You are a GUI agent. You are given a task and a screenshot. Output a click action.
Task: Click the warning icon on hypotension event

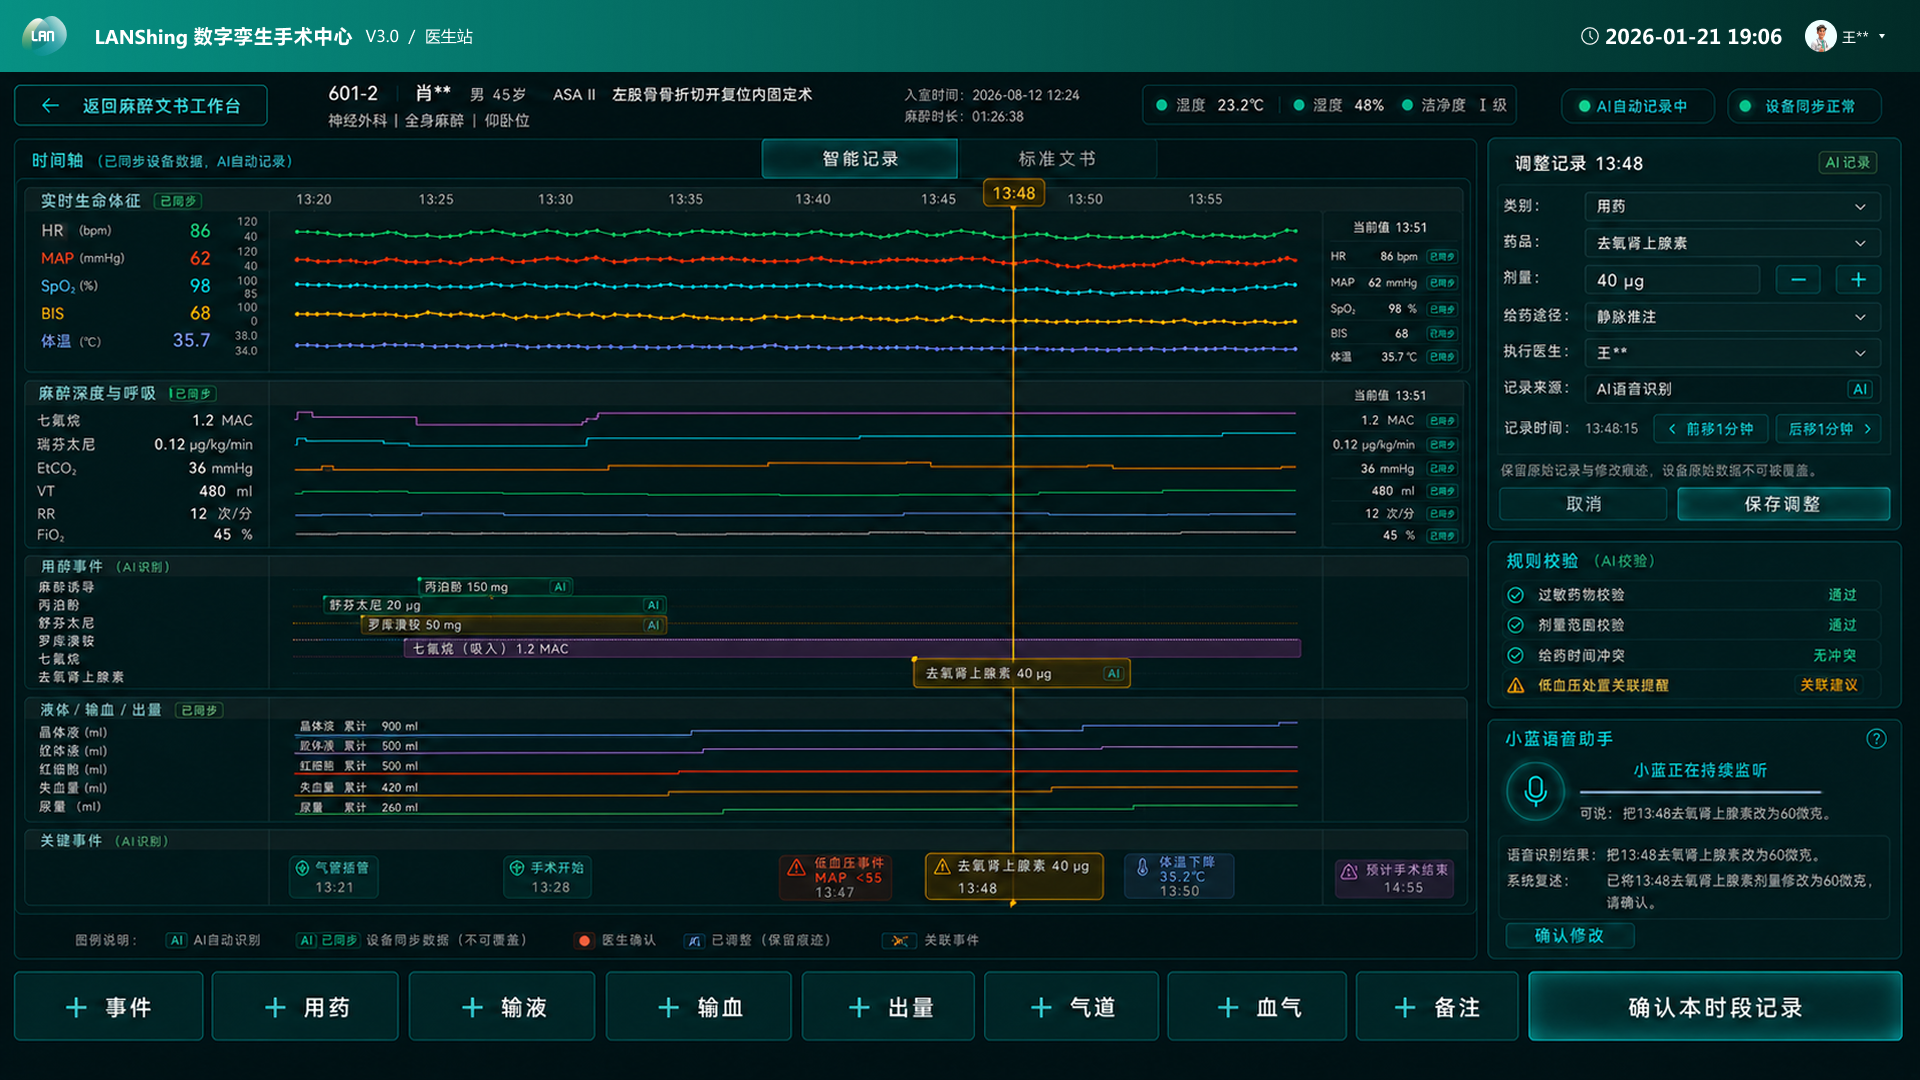796,867
